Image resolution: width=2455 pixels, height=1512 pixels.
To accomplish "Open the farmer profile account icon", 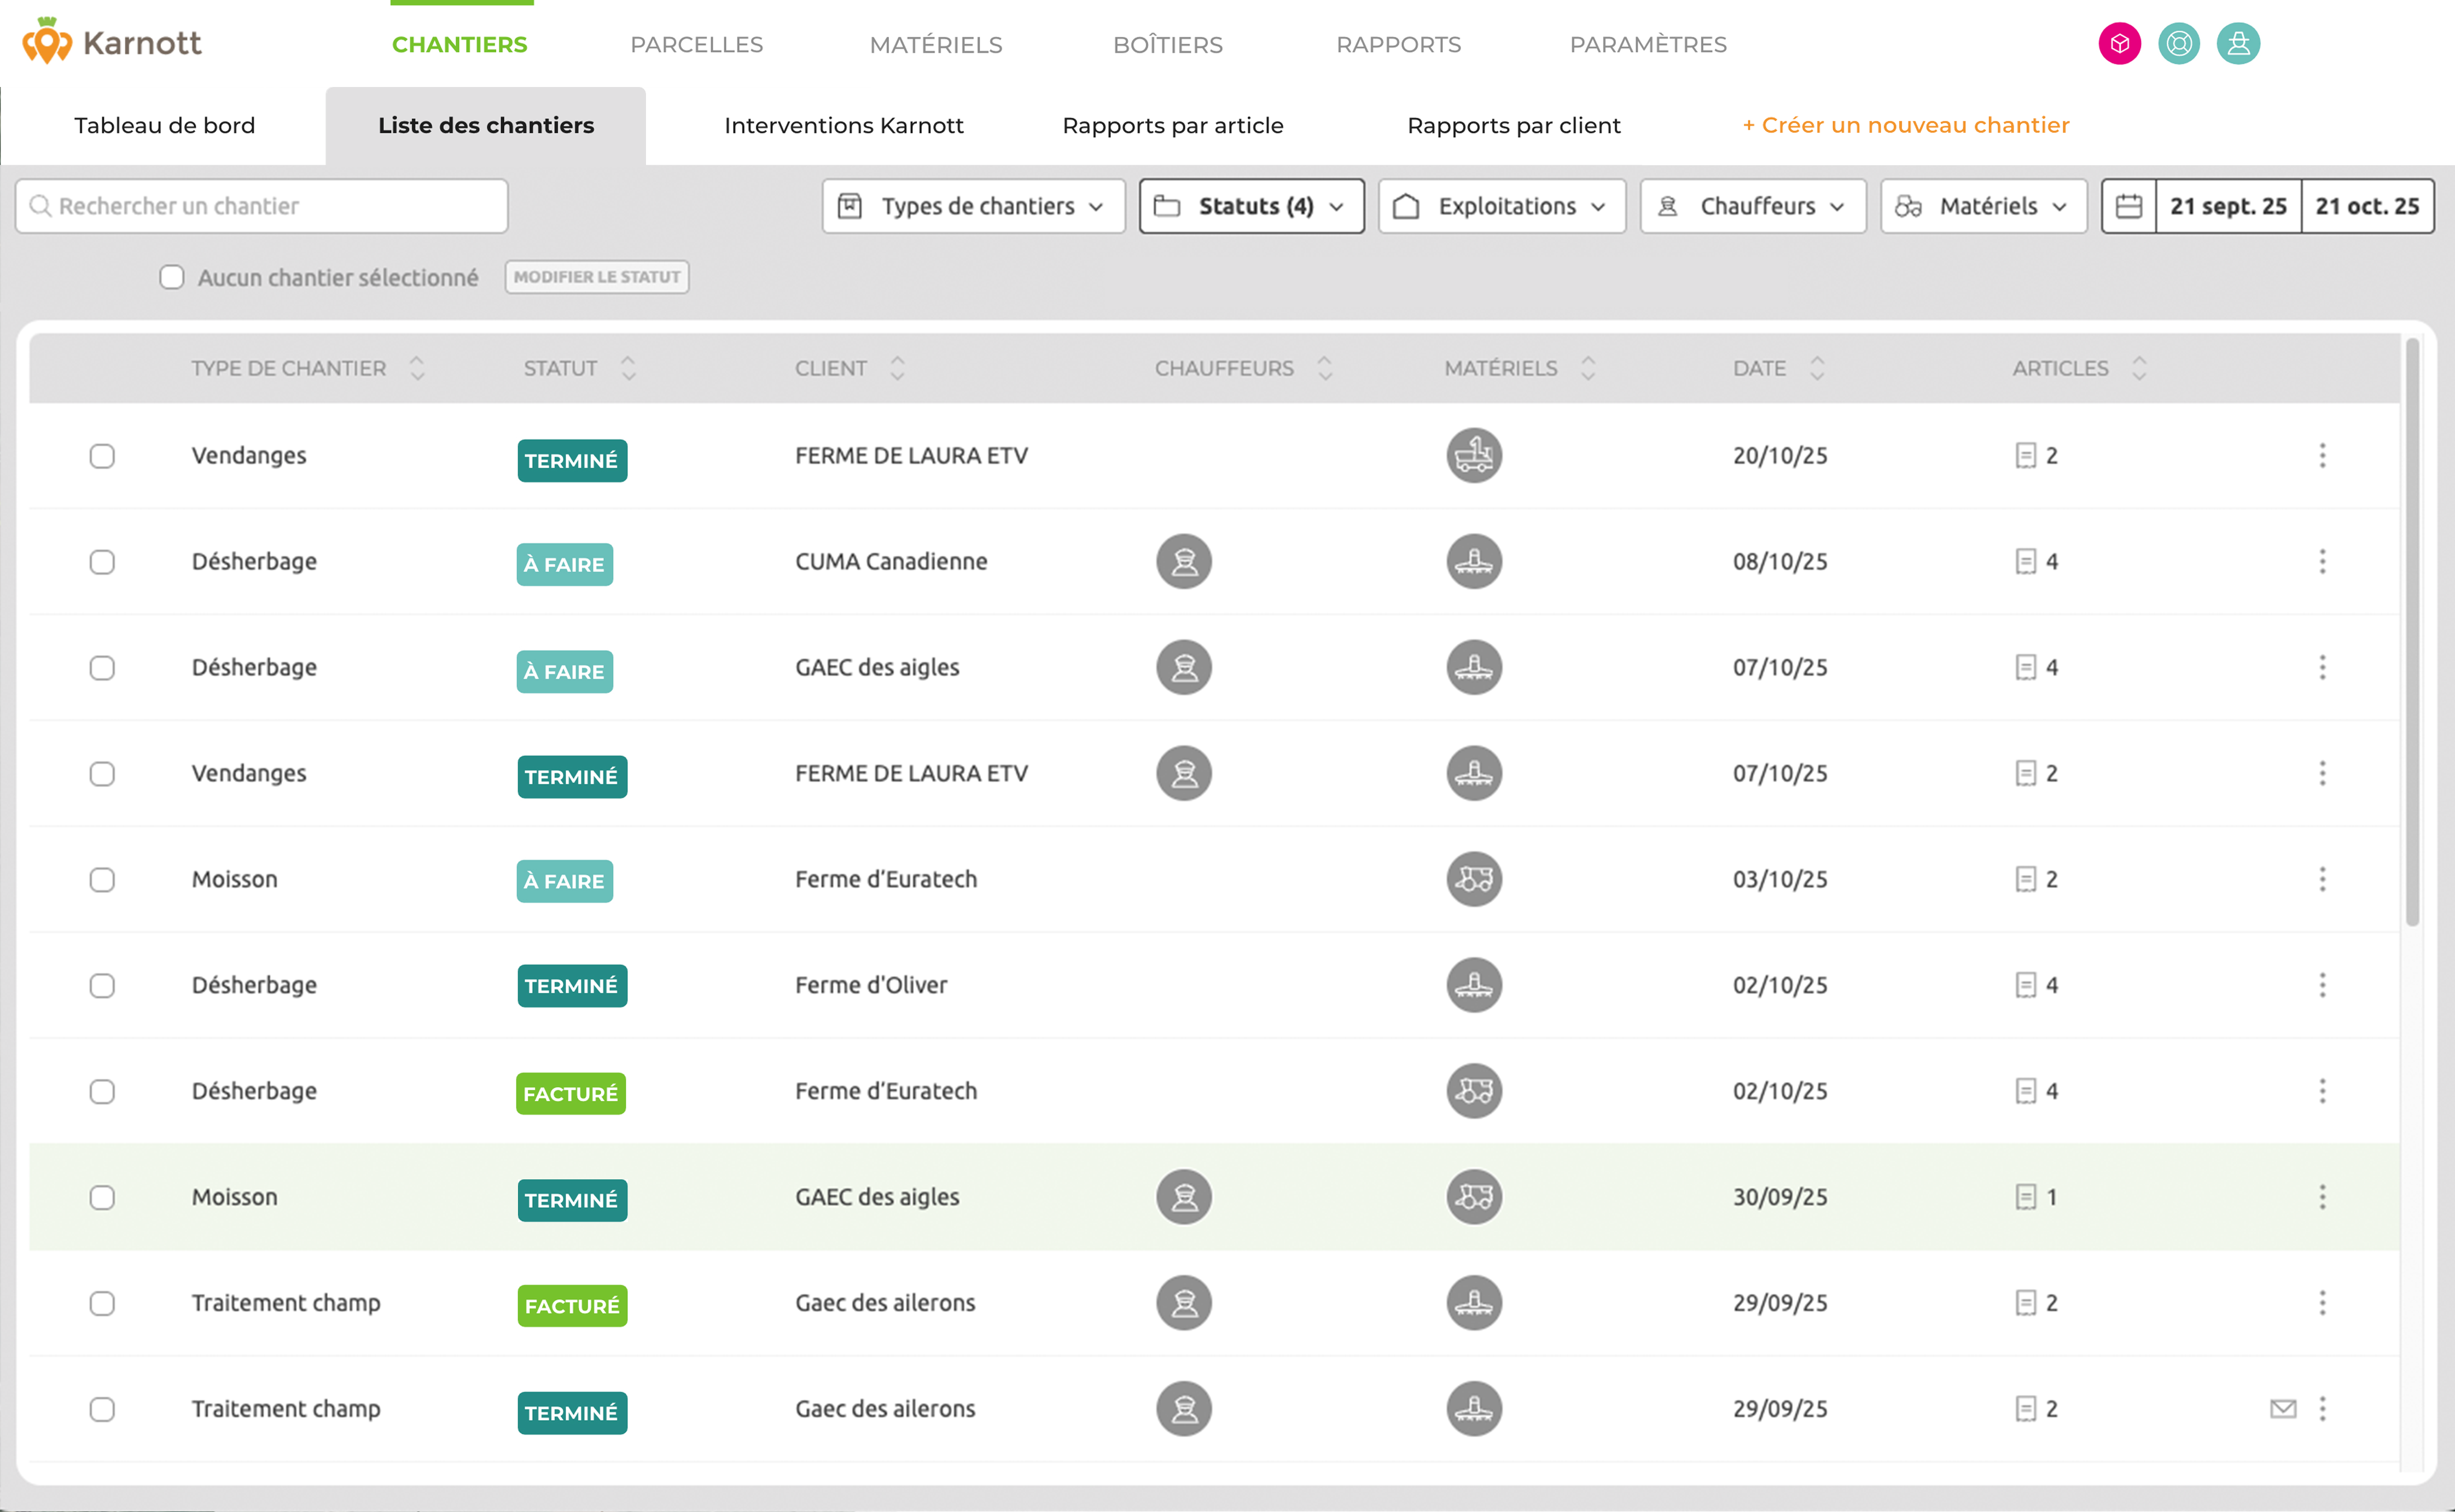I will coord(2238,43).
